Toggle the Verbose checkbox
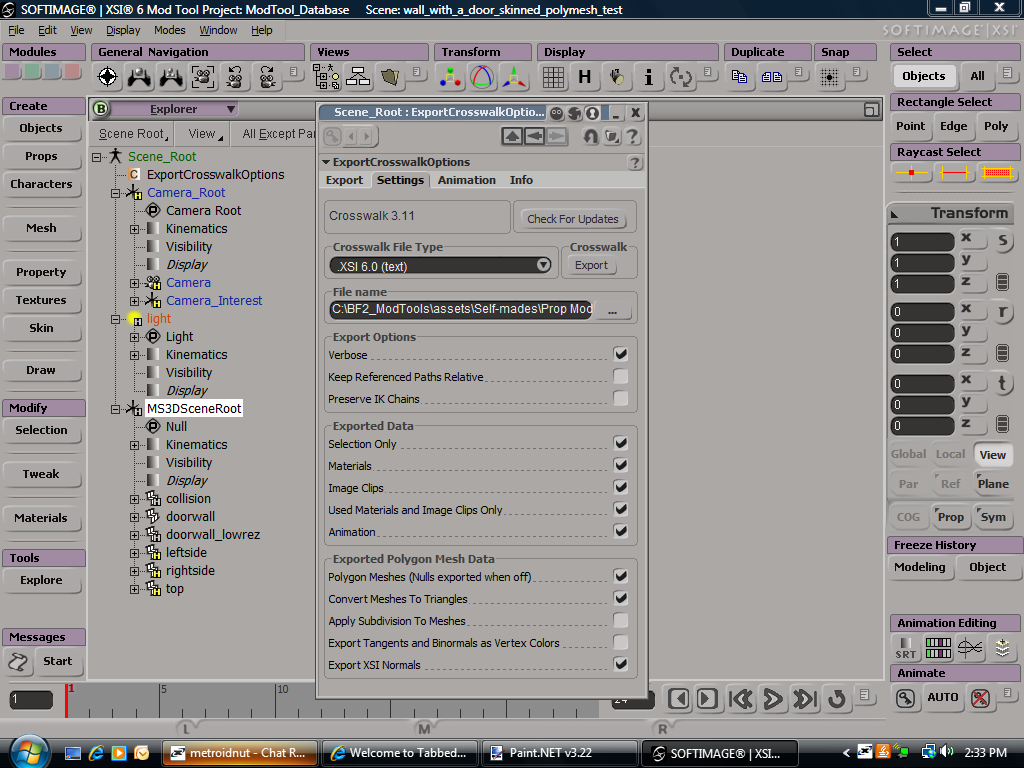1024x768 pixels. pos(620,354)
